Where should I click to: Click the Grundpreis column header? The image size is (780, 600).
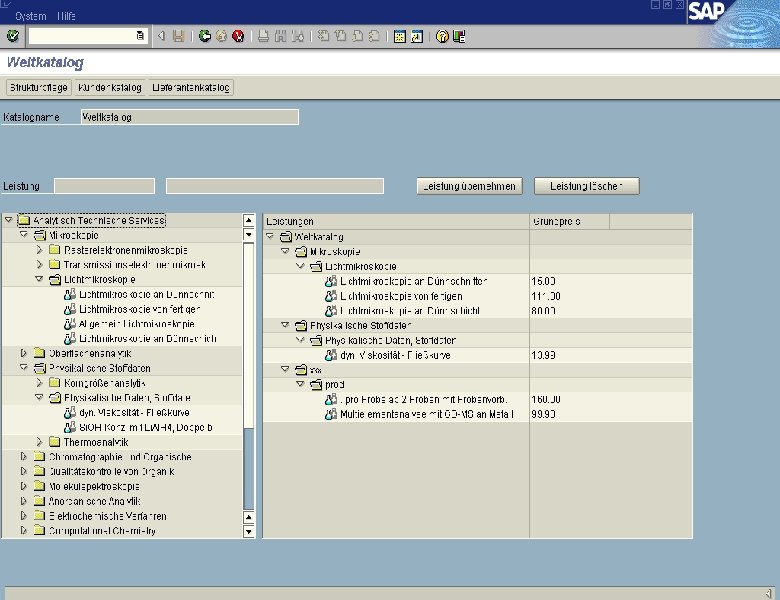[x=569, y=221]
